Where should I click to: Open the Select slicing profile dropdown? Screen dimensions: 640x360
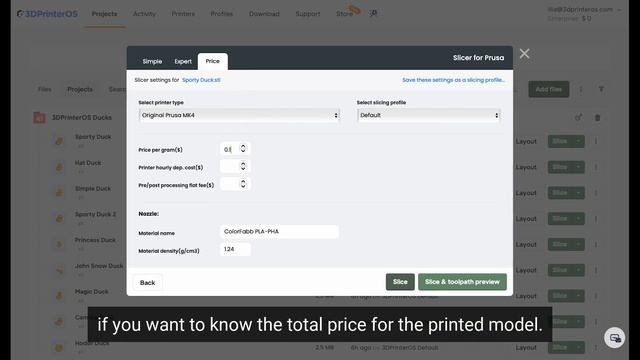pyautogui.click(x=429, y=115)
